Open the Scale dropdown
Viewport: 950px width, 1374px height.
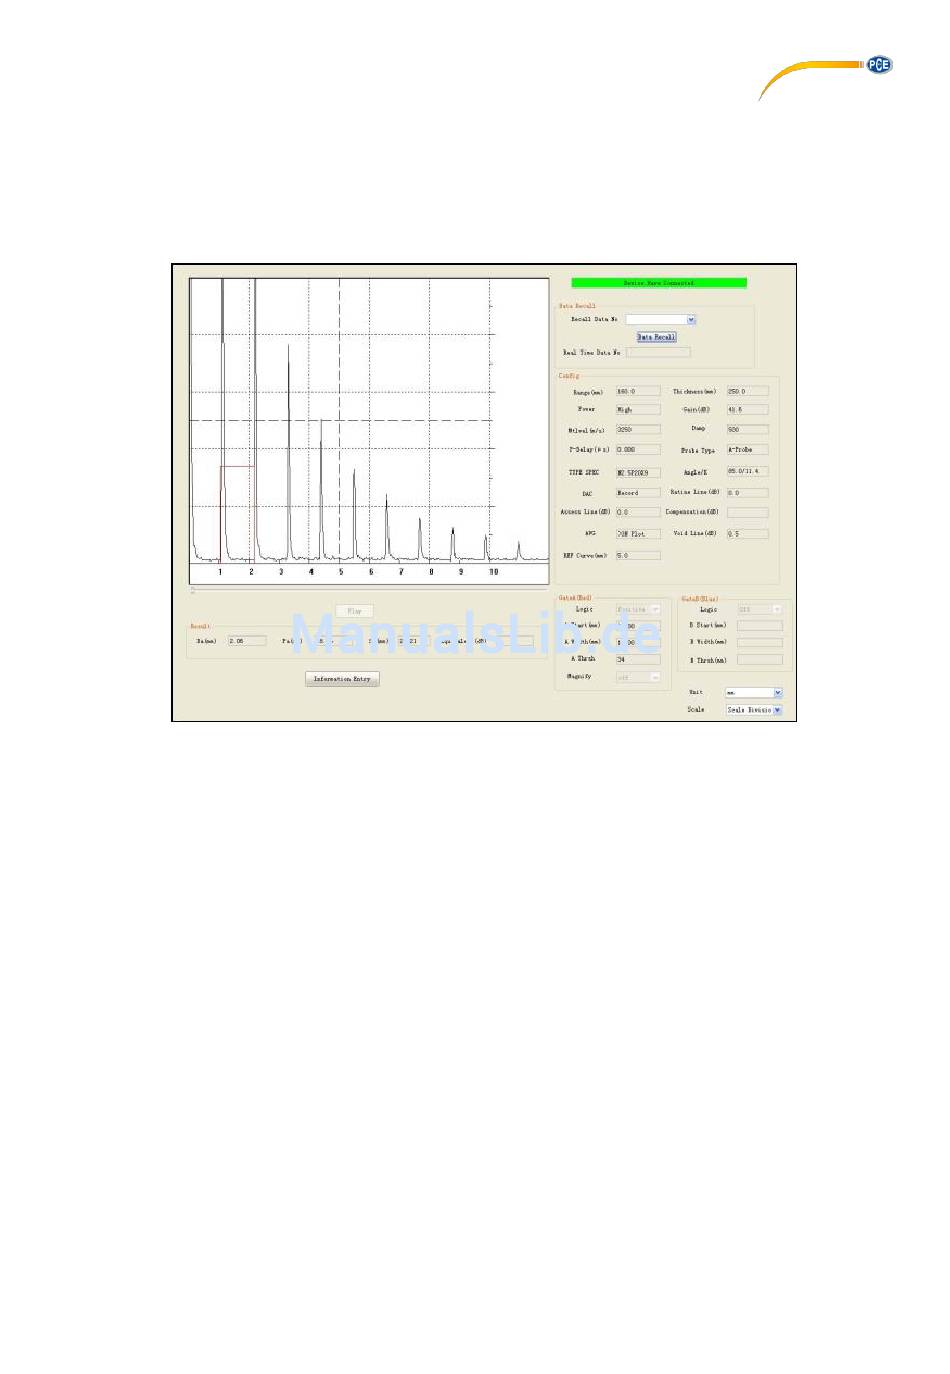[x=753, y=710]
